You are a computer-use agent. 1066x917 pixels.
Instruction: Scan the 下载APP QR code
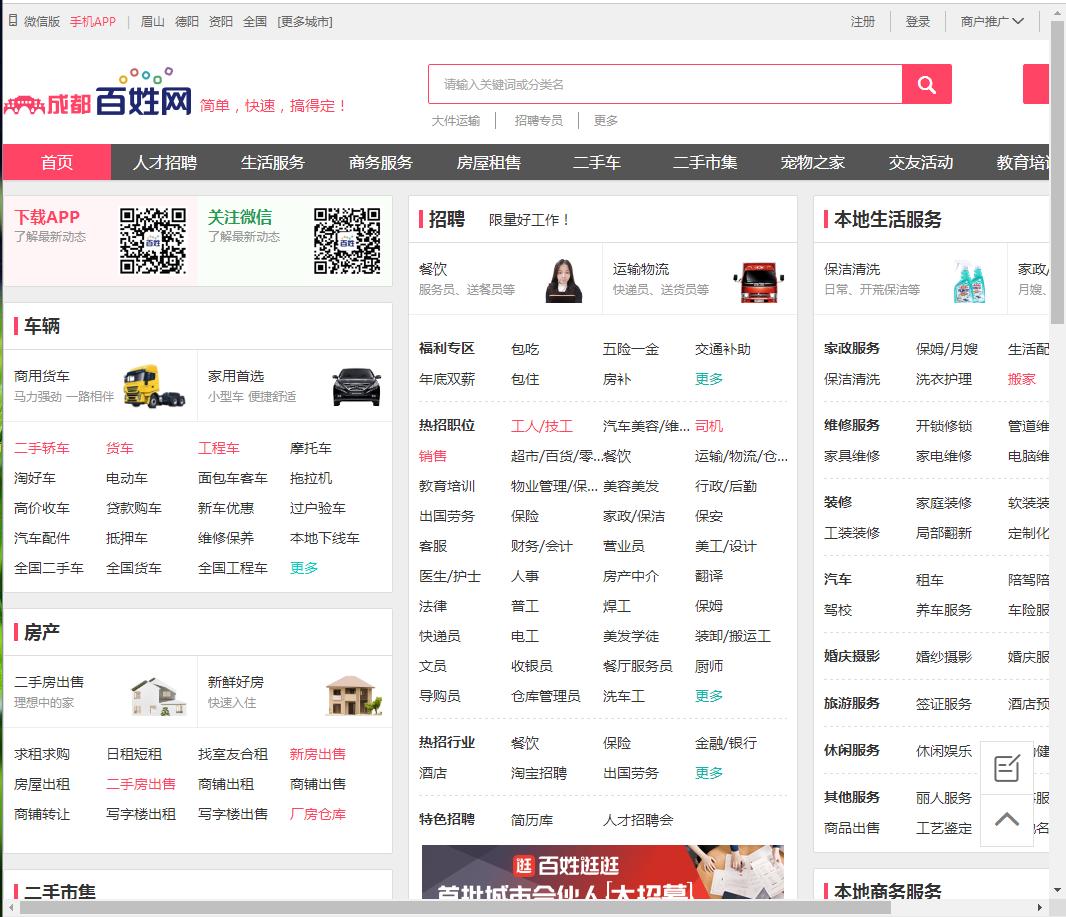pyautogui.click(x=153, y=241)
